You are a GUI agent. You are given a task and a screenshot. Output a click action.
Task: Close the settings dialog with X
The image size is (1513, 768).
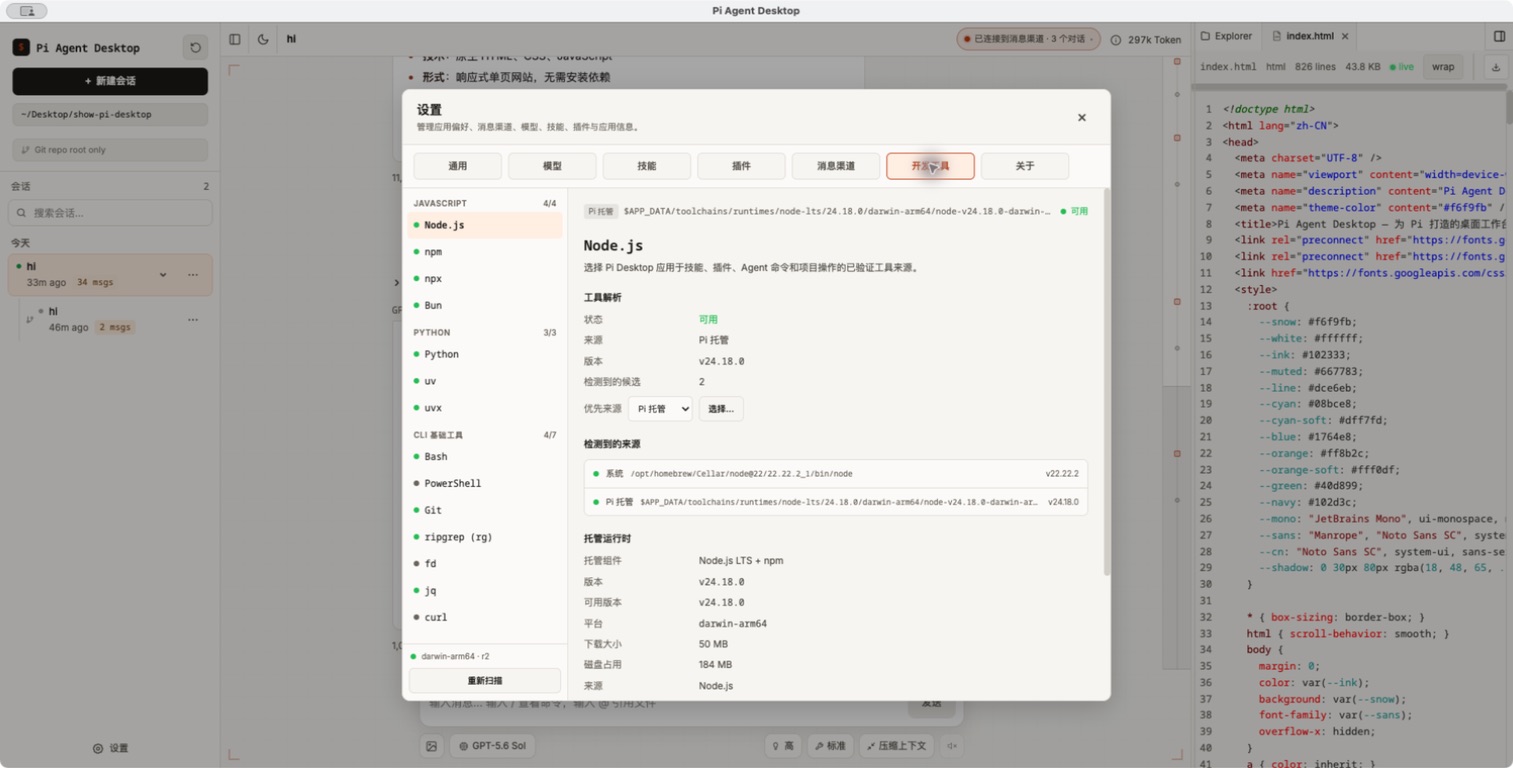coord(1081,117)
